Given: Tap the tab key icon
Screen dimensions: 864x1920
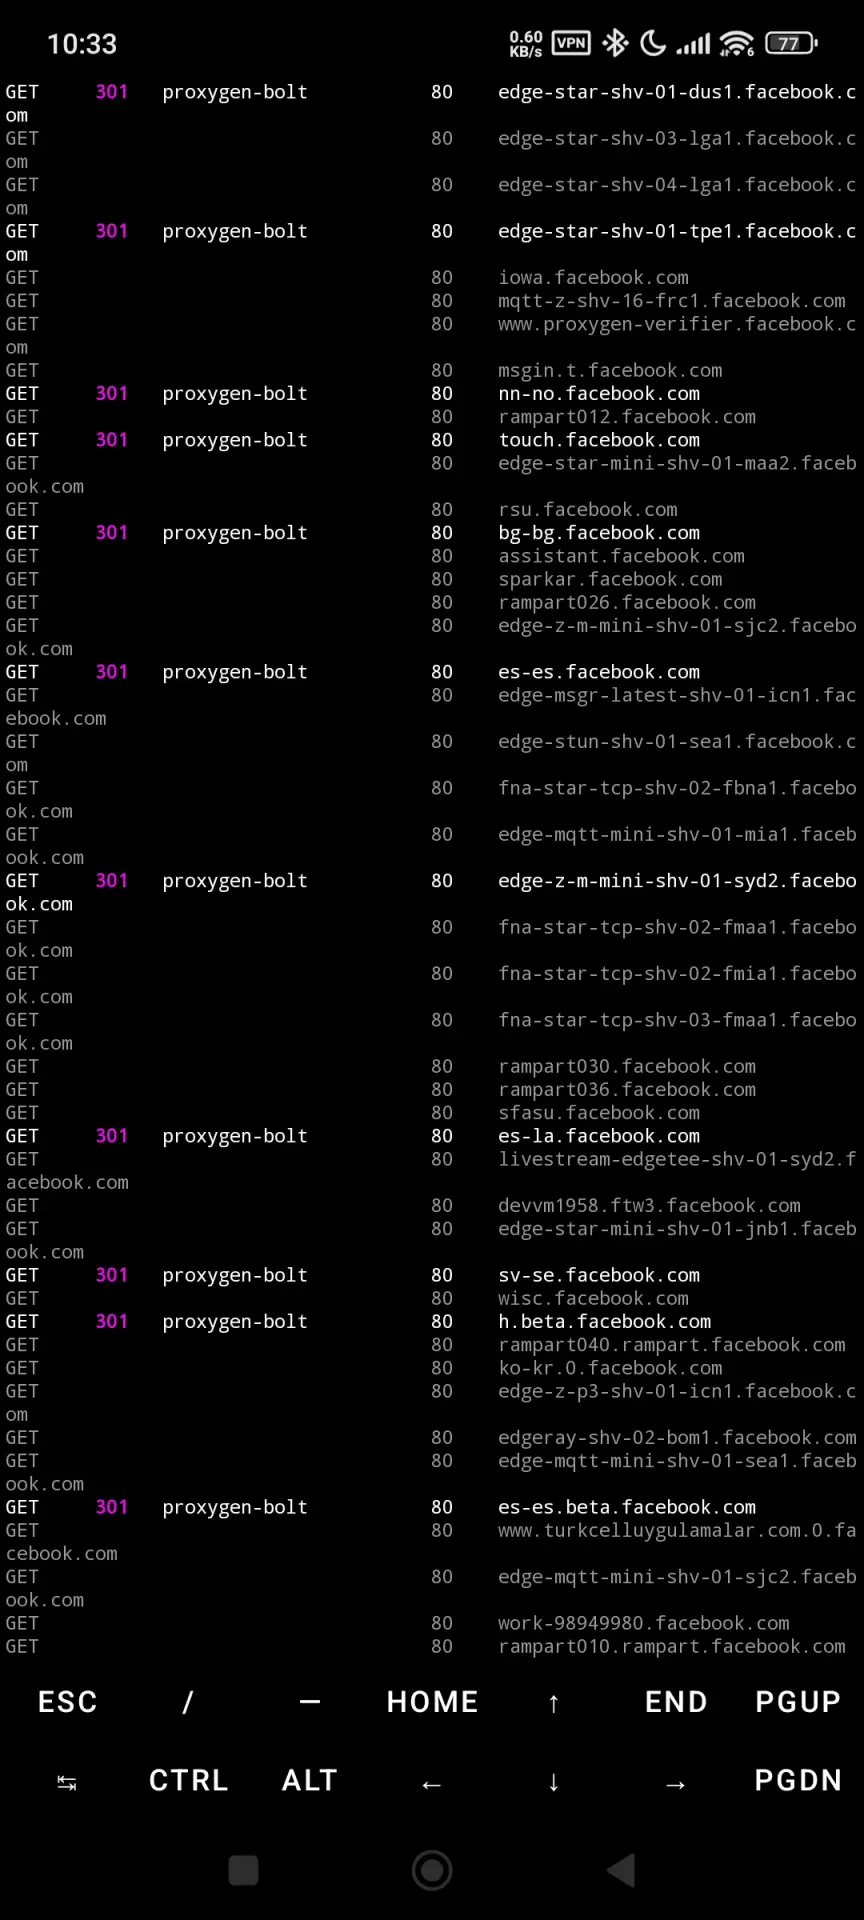Looking at the screenshot, I should (x=67, y=1782).
